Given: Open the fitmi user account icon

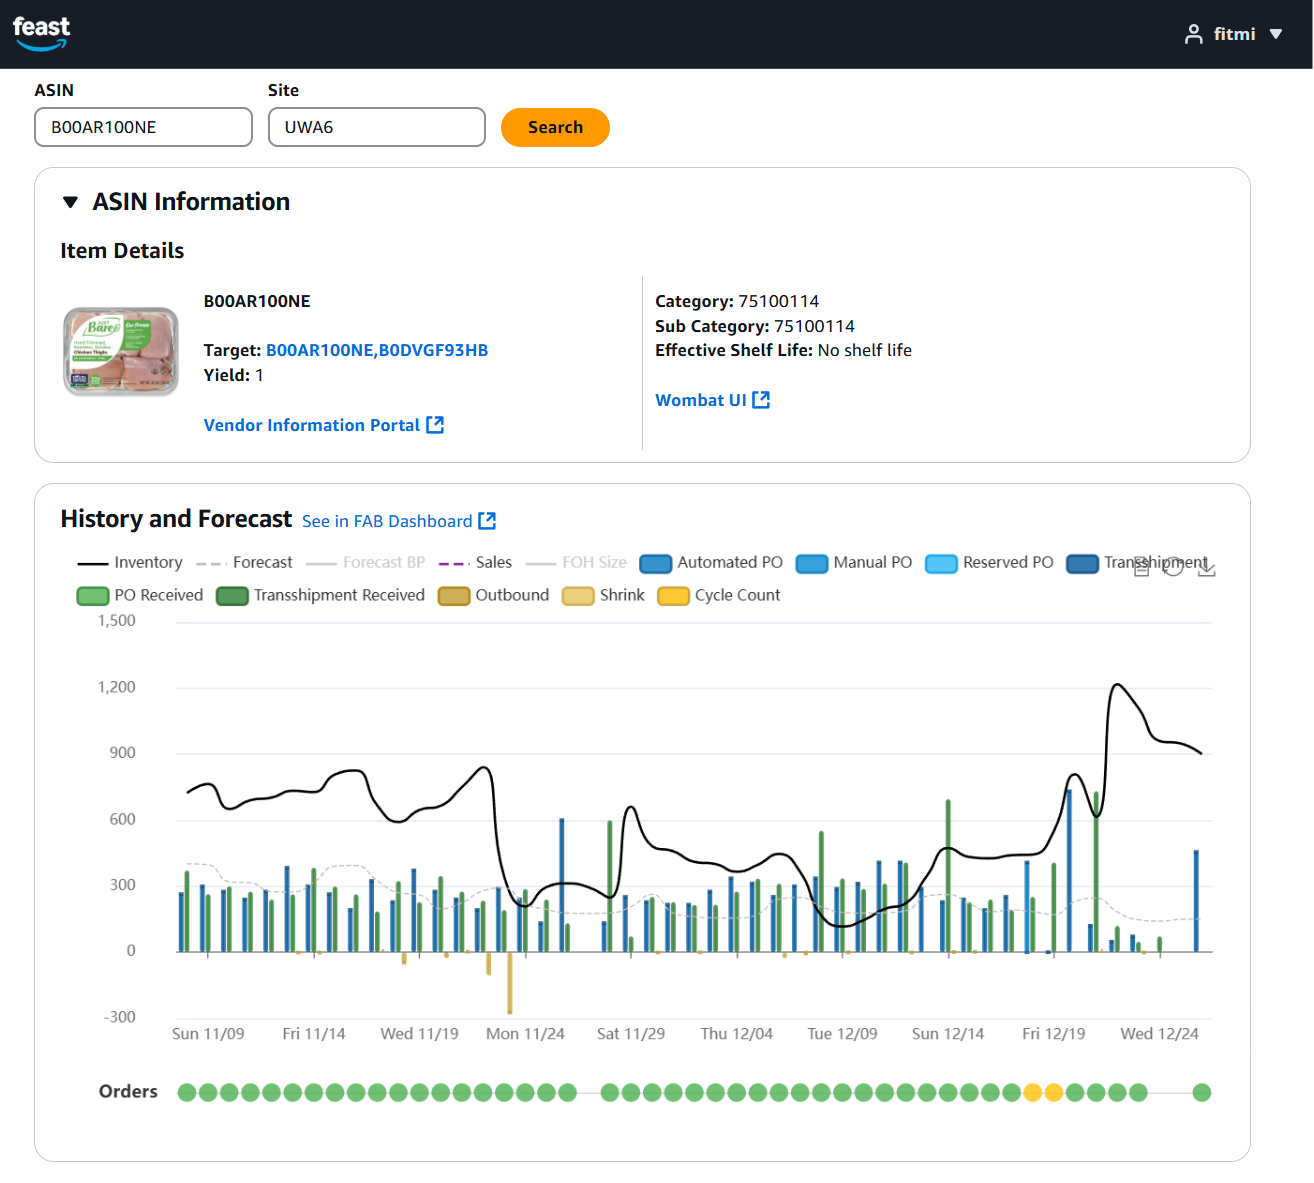Looking at the screenshot, I should (x=1193, y=34).
